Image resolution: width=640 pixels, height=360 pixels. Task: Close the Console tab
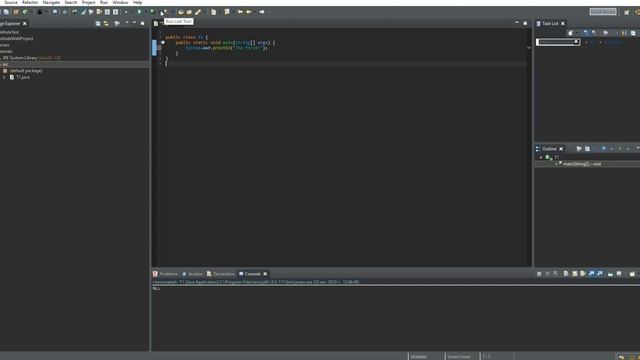click(265, 274)
